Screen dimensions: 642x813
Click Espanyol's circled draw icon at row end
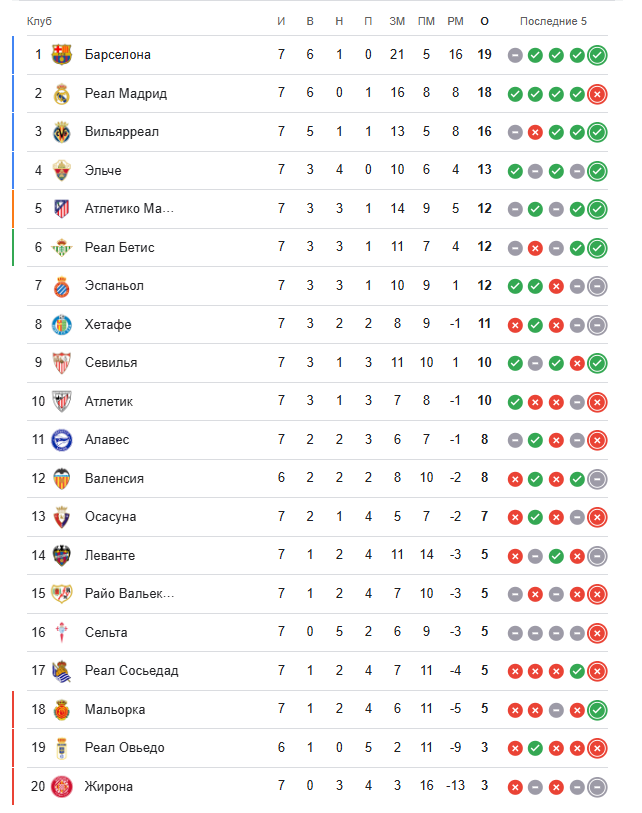coord(598,286)
